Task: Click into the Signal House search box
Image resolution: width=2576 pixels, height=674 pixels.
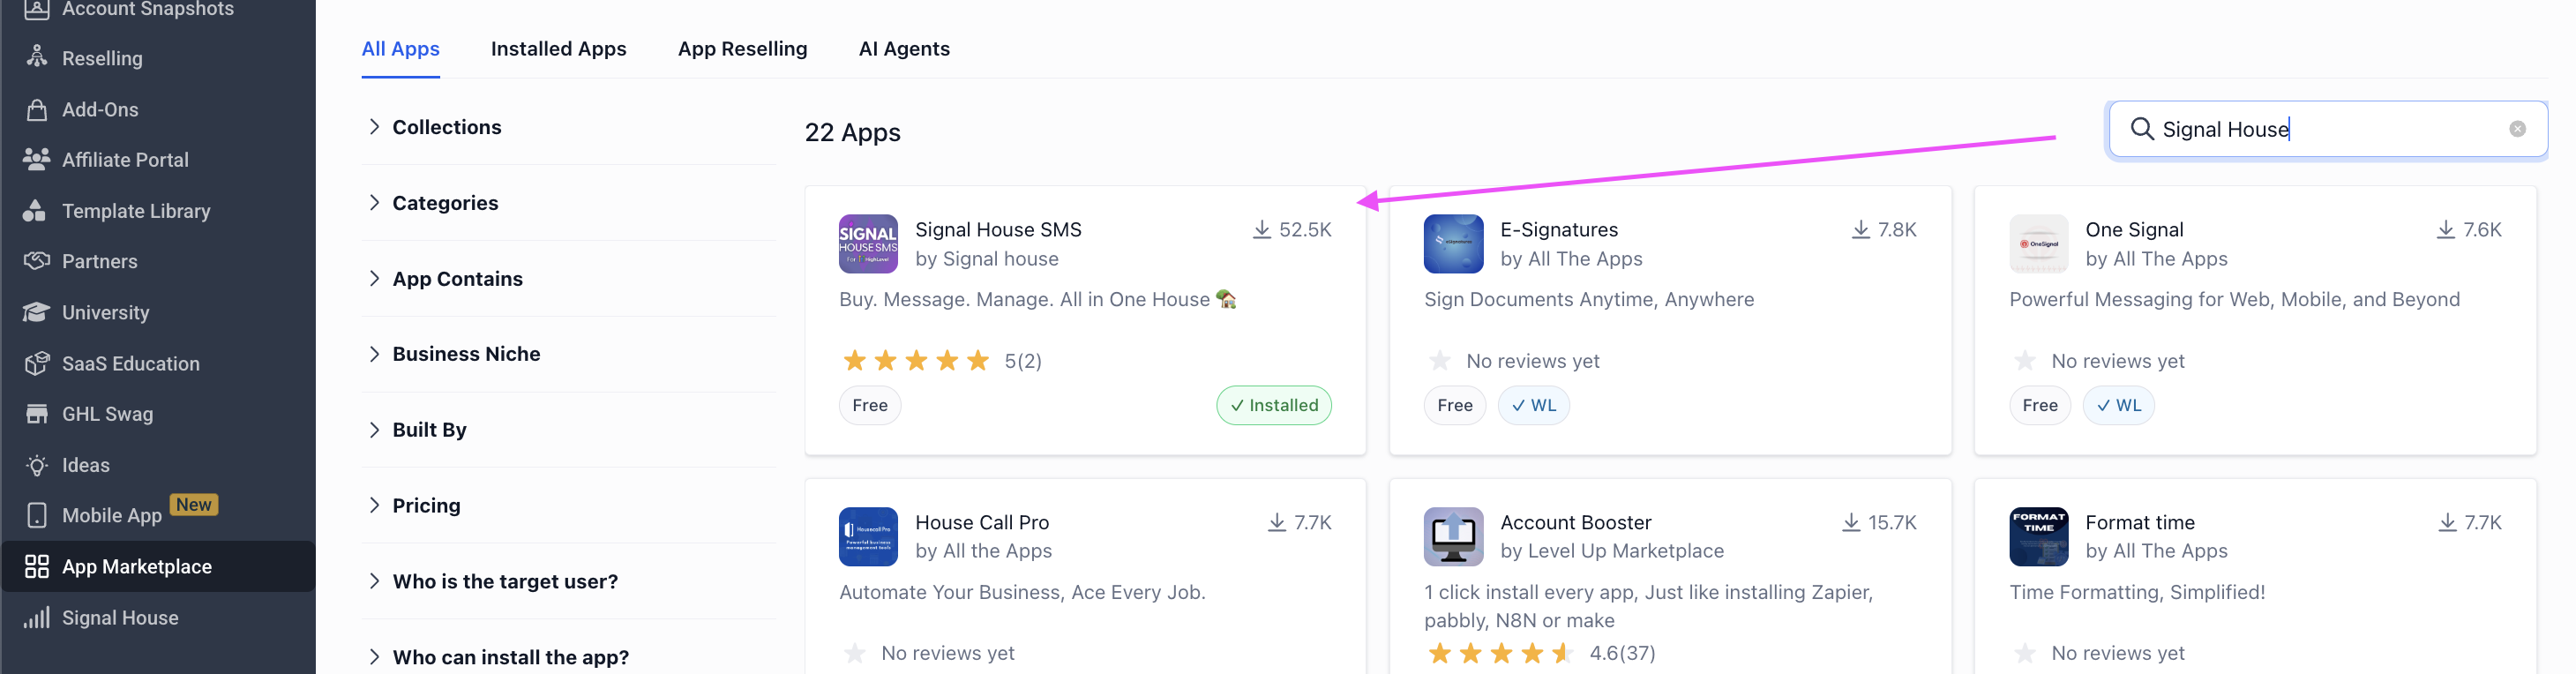Action: (2320, 129)
